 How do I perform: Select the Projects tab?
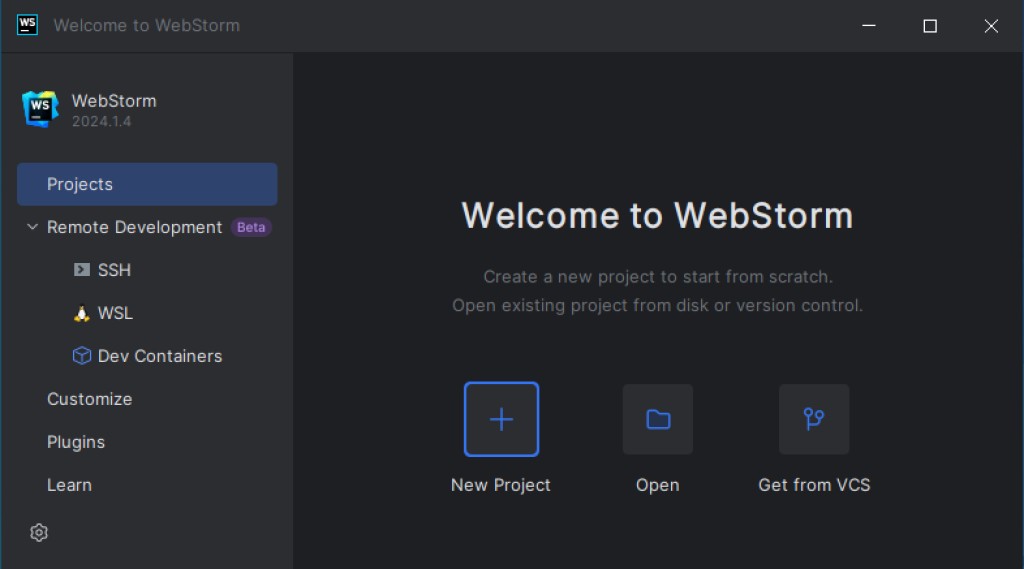pyautogui.click(x=147, y=184)
